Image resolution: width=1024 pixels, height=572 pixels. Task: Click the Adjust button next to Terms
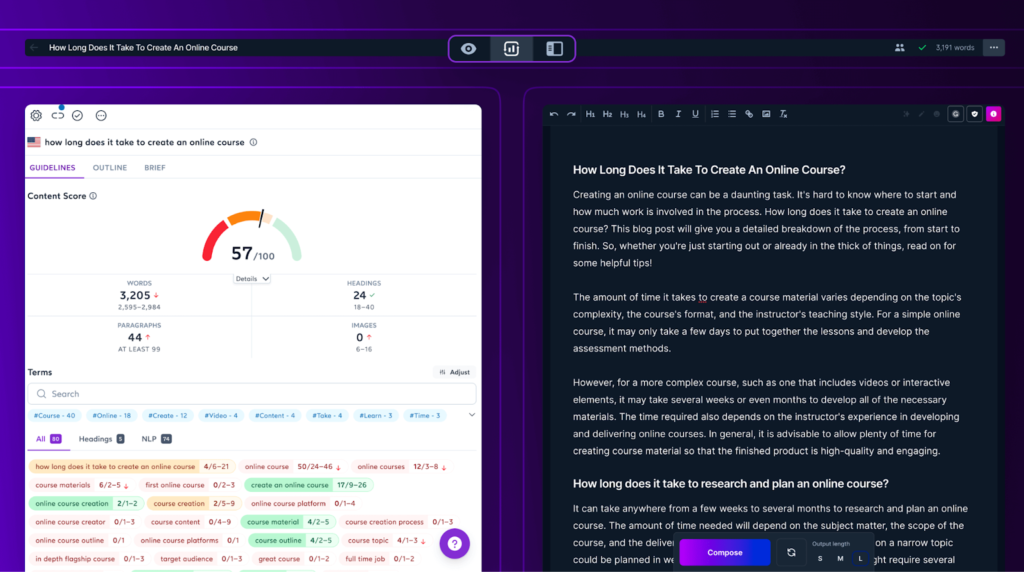tap(454, 372)
